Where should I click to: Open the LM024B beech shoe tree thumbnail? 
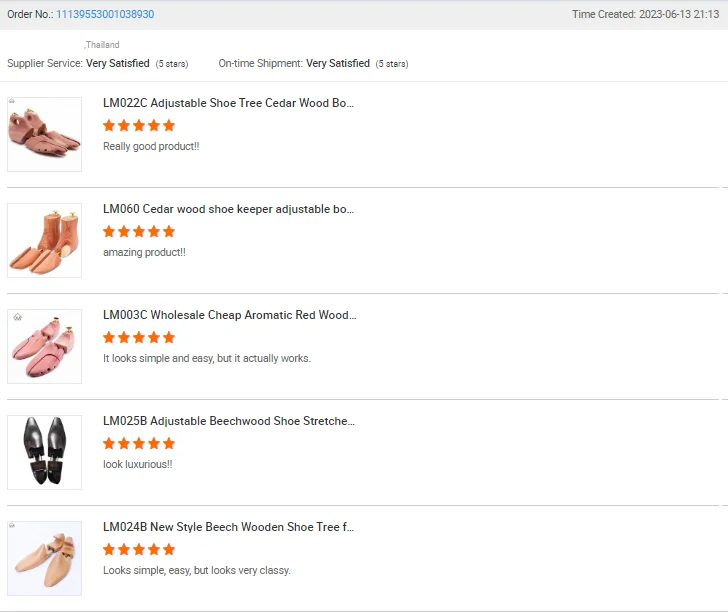(x=44, y=558)
